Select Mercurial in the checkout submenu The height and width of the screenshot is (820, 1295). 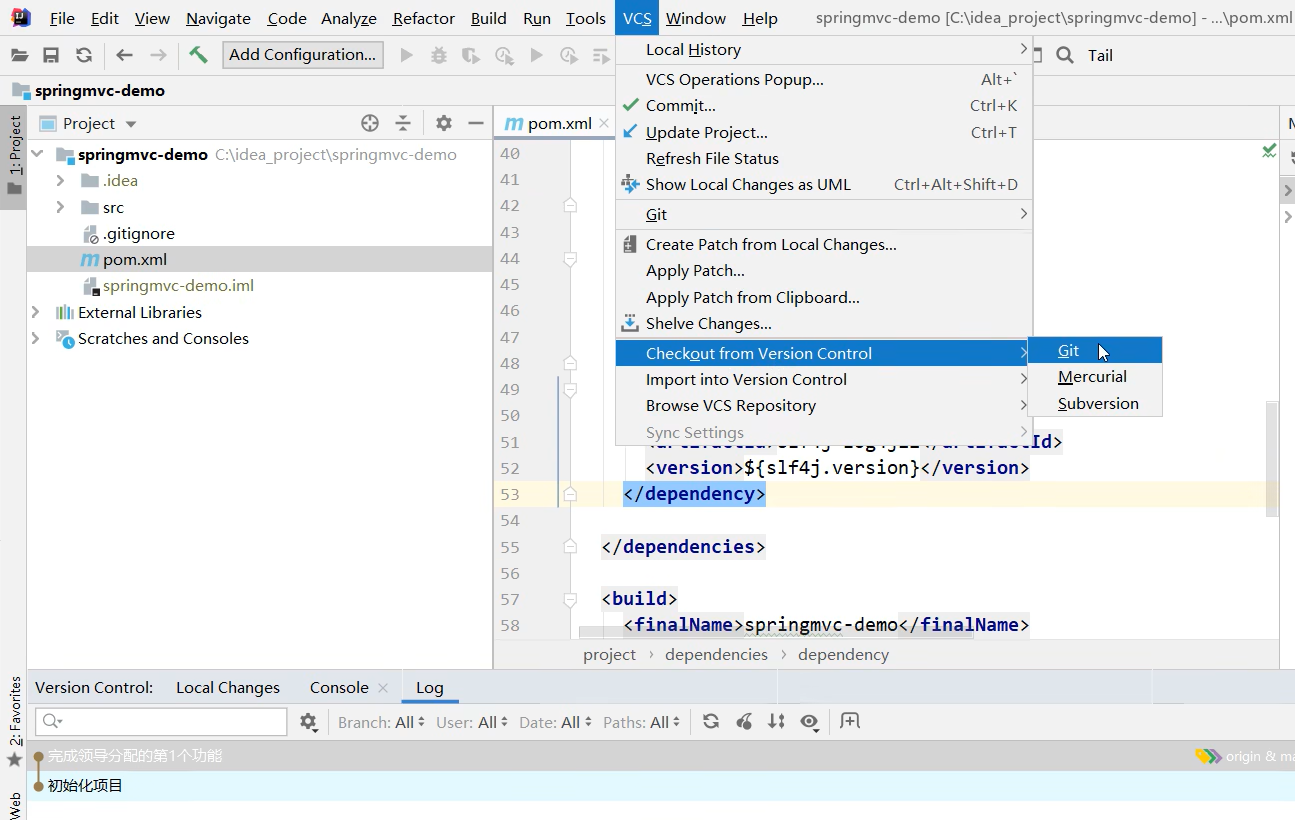tap(1095, 377)
